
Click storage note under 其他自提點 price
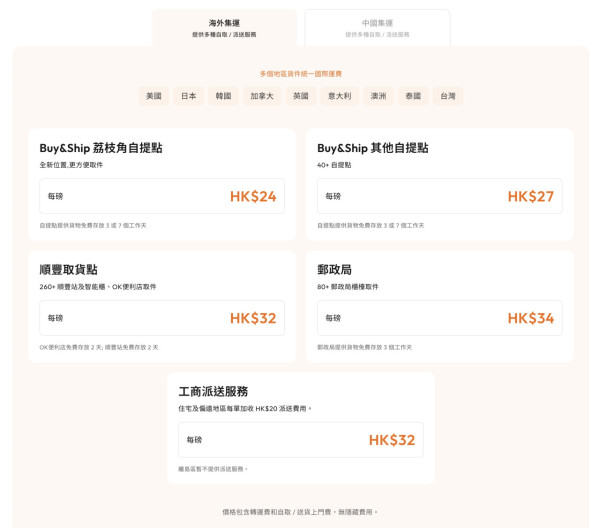(371, 225)
